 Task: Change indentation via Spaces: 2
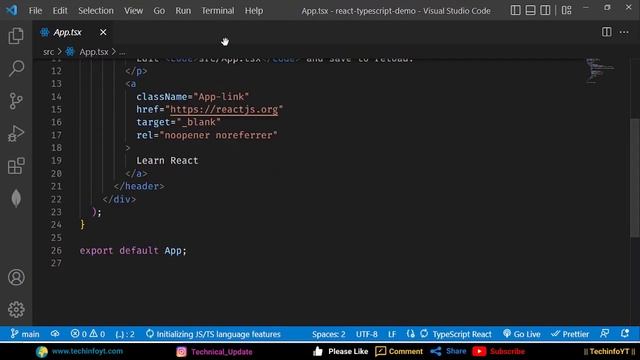click(329, 334)
